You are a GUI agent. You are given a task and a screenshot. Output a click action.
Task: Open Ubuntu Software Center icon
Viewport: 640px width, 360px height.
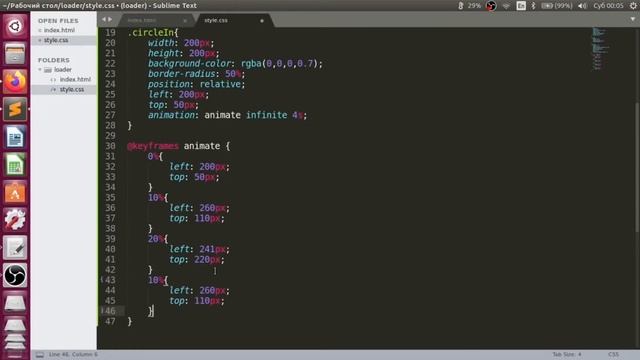(x=15, y=192)
